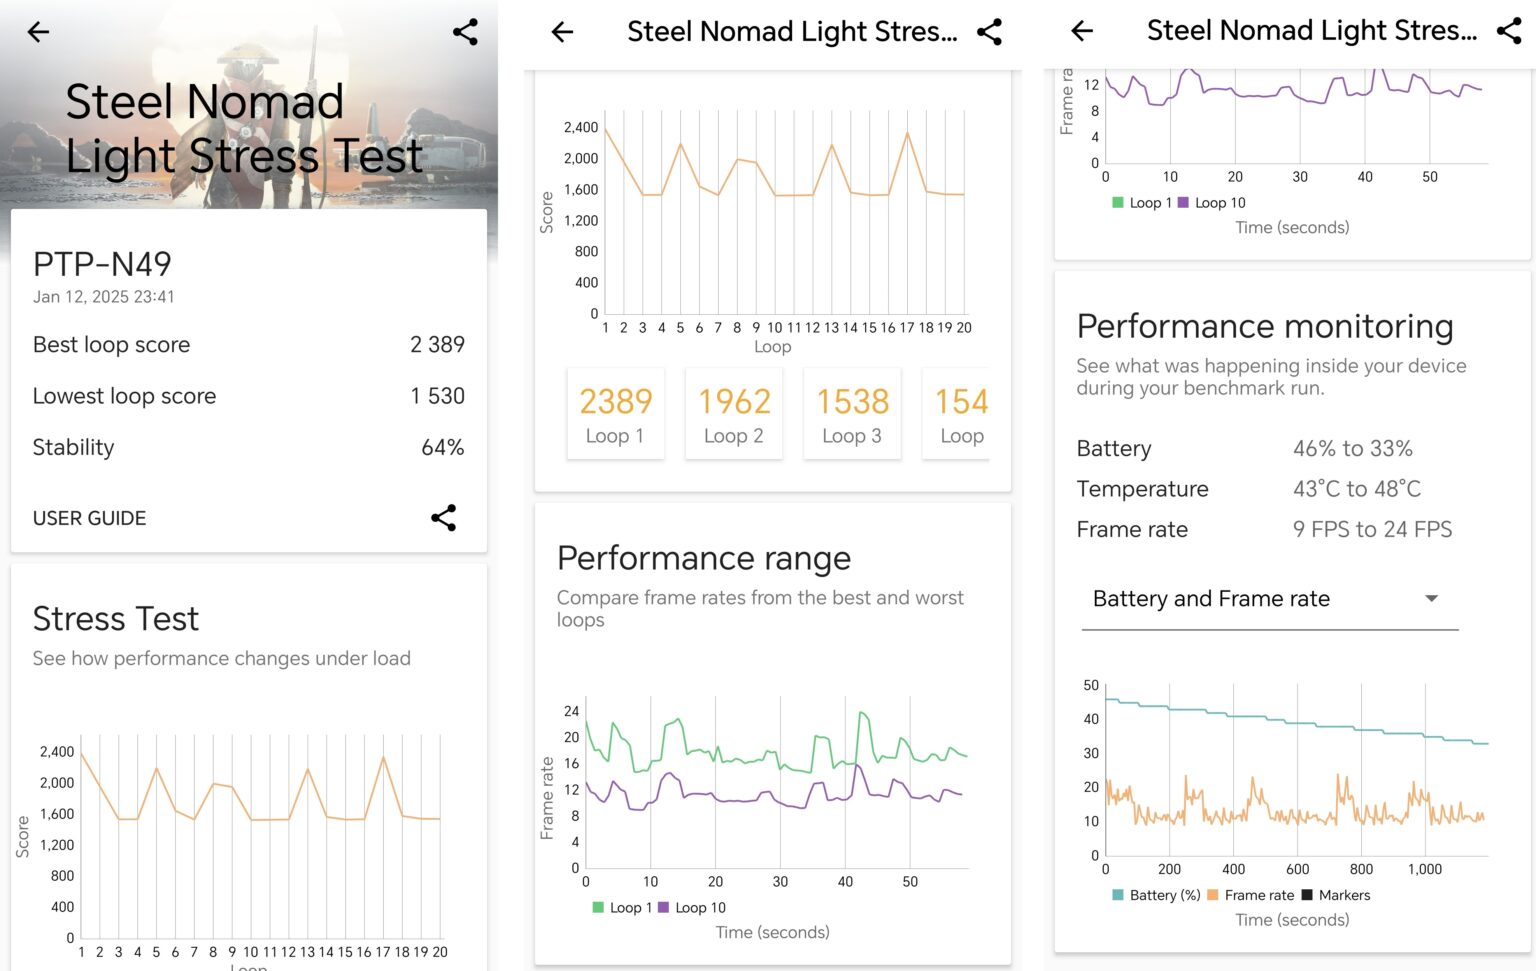The height and width of the screenshot is (971, 1536).
Task: Tap Temperature value 43°C to 48°C
Action: 1356,489
